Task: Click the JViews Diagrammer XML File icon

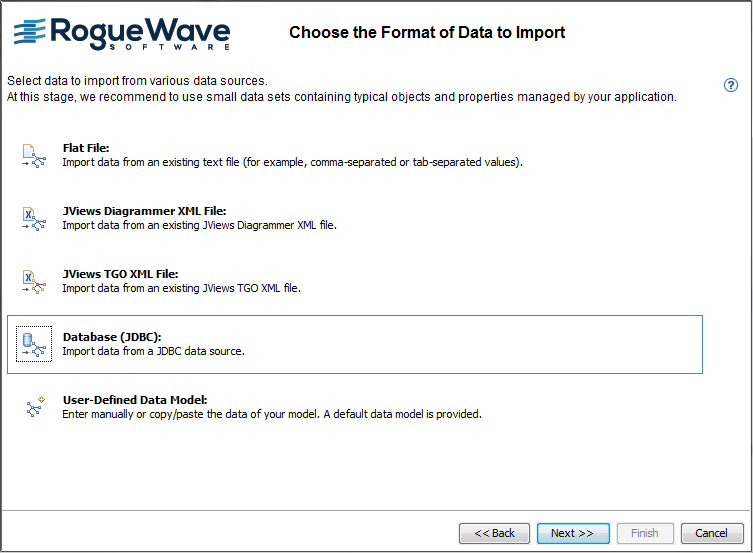Action: 34,219
